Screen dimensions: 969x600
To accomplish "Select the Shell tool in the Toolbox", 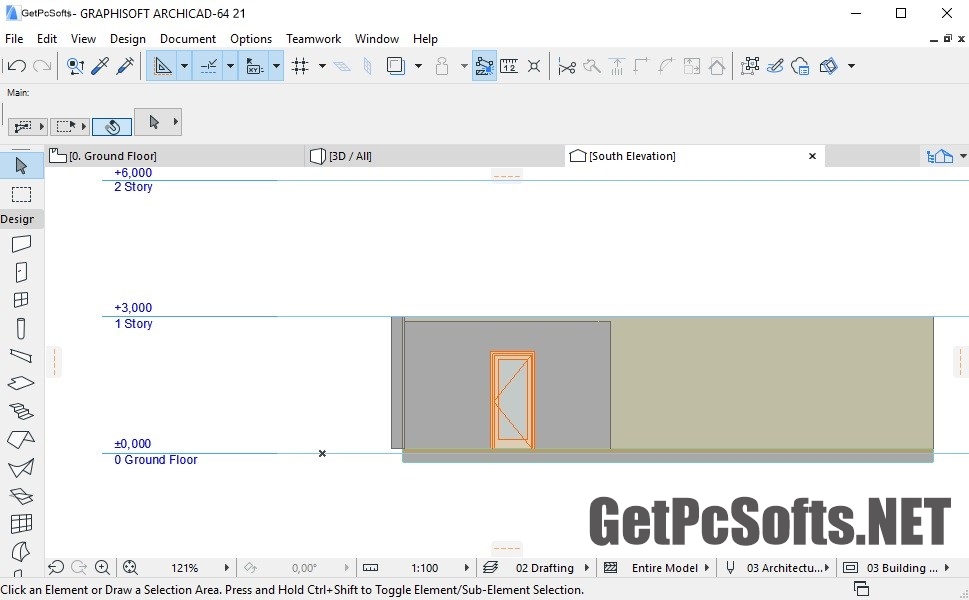I will click(x=21, y=468).
